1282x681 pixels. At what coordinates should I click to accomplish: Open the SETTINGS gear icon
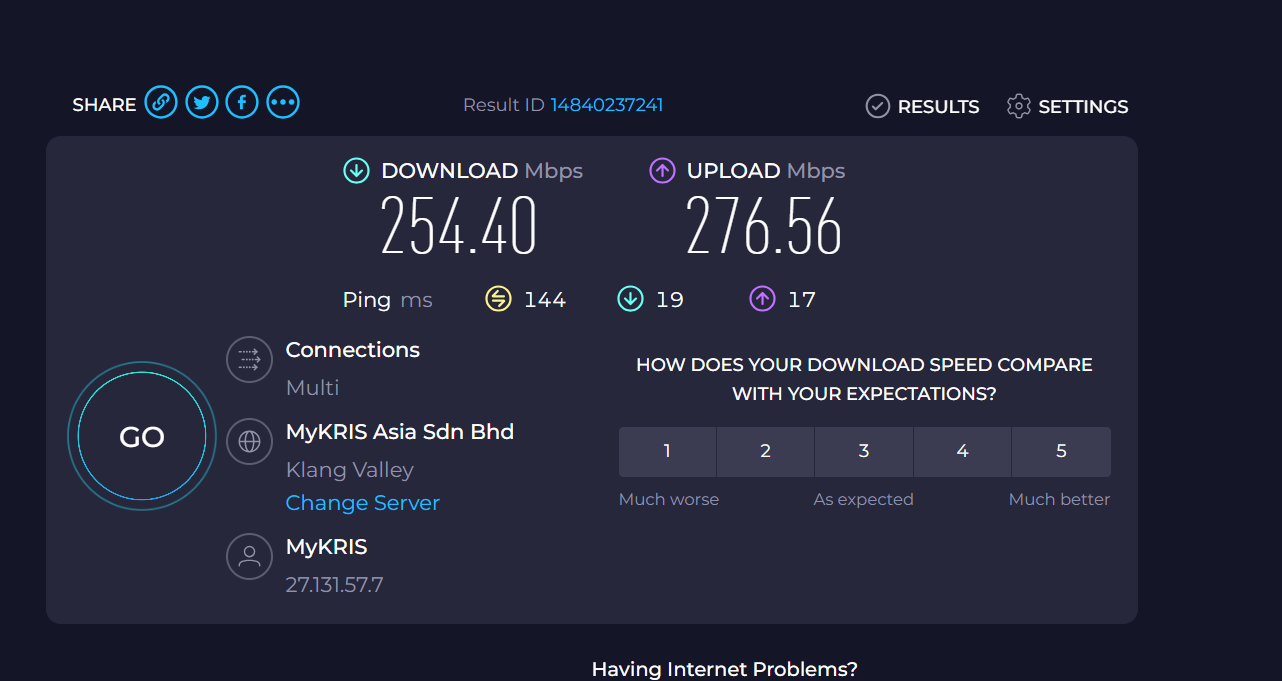[1018, 106]
